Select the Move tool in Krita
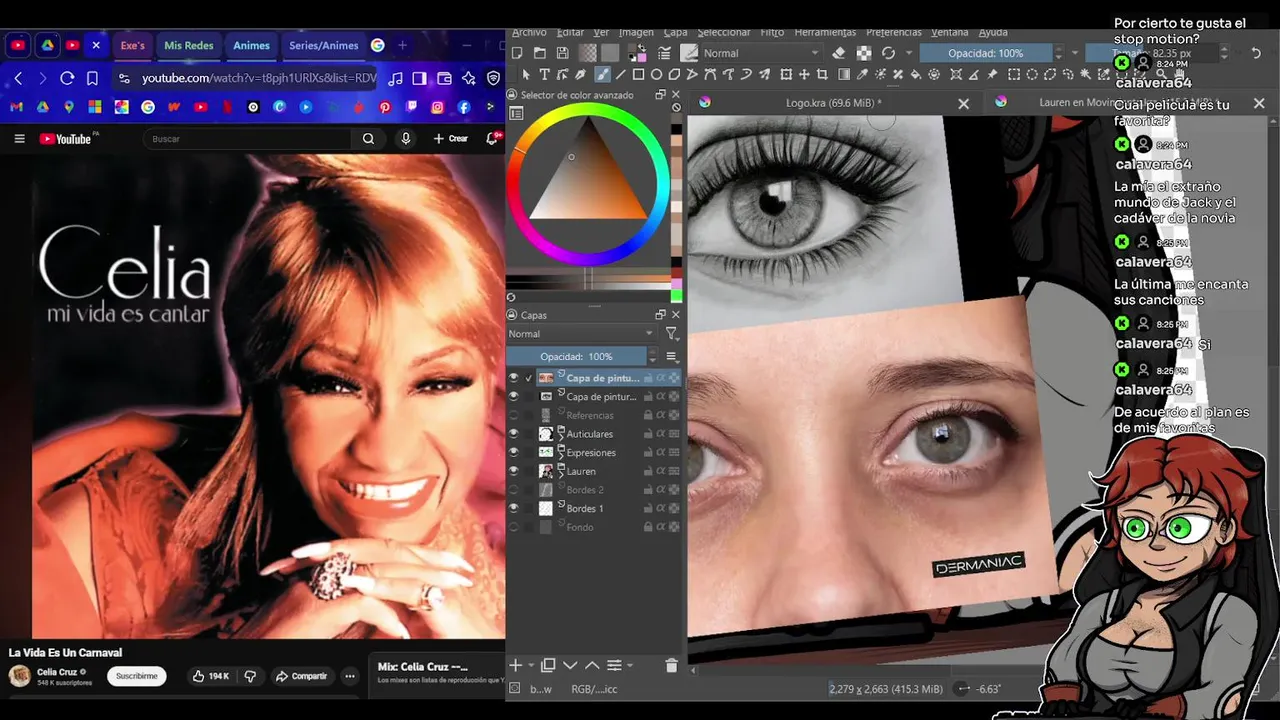Screen dimensions: 1280x720 click(804, 74)
